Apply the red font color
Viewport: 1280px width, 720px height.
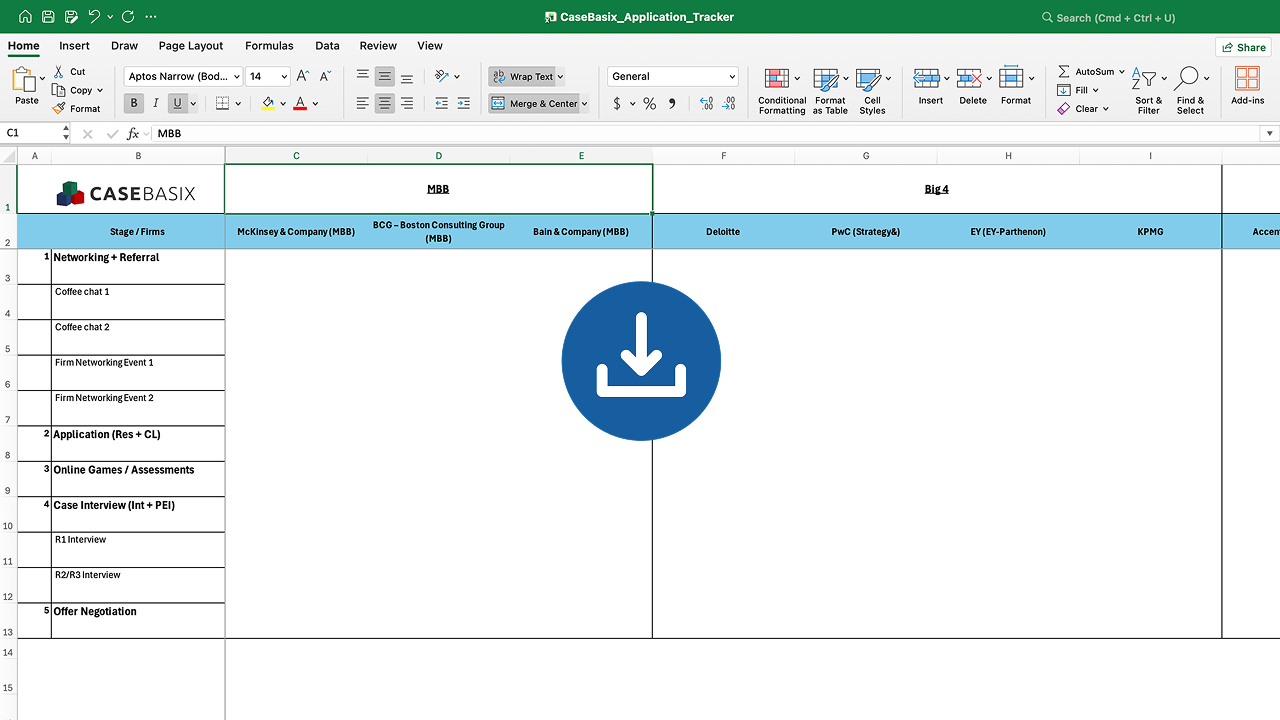pos(300,103)
